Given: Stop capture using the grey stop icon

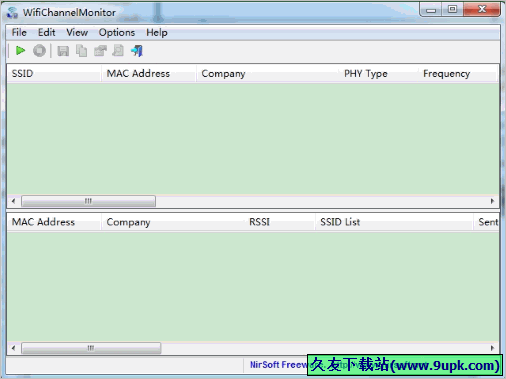Looking at the screenshot, I should (39, 51).
